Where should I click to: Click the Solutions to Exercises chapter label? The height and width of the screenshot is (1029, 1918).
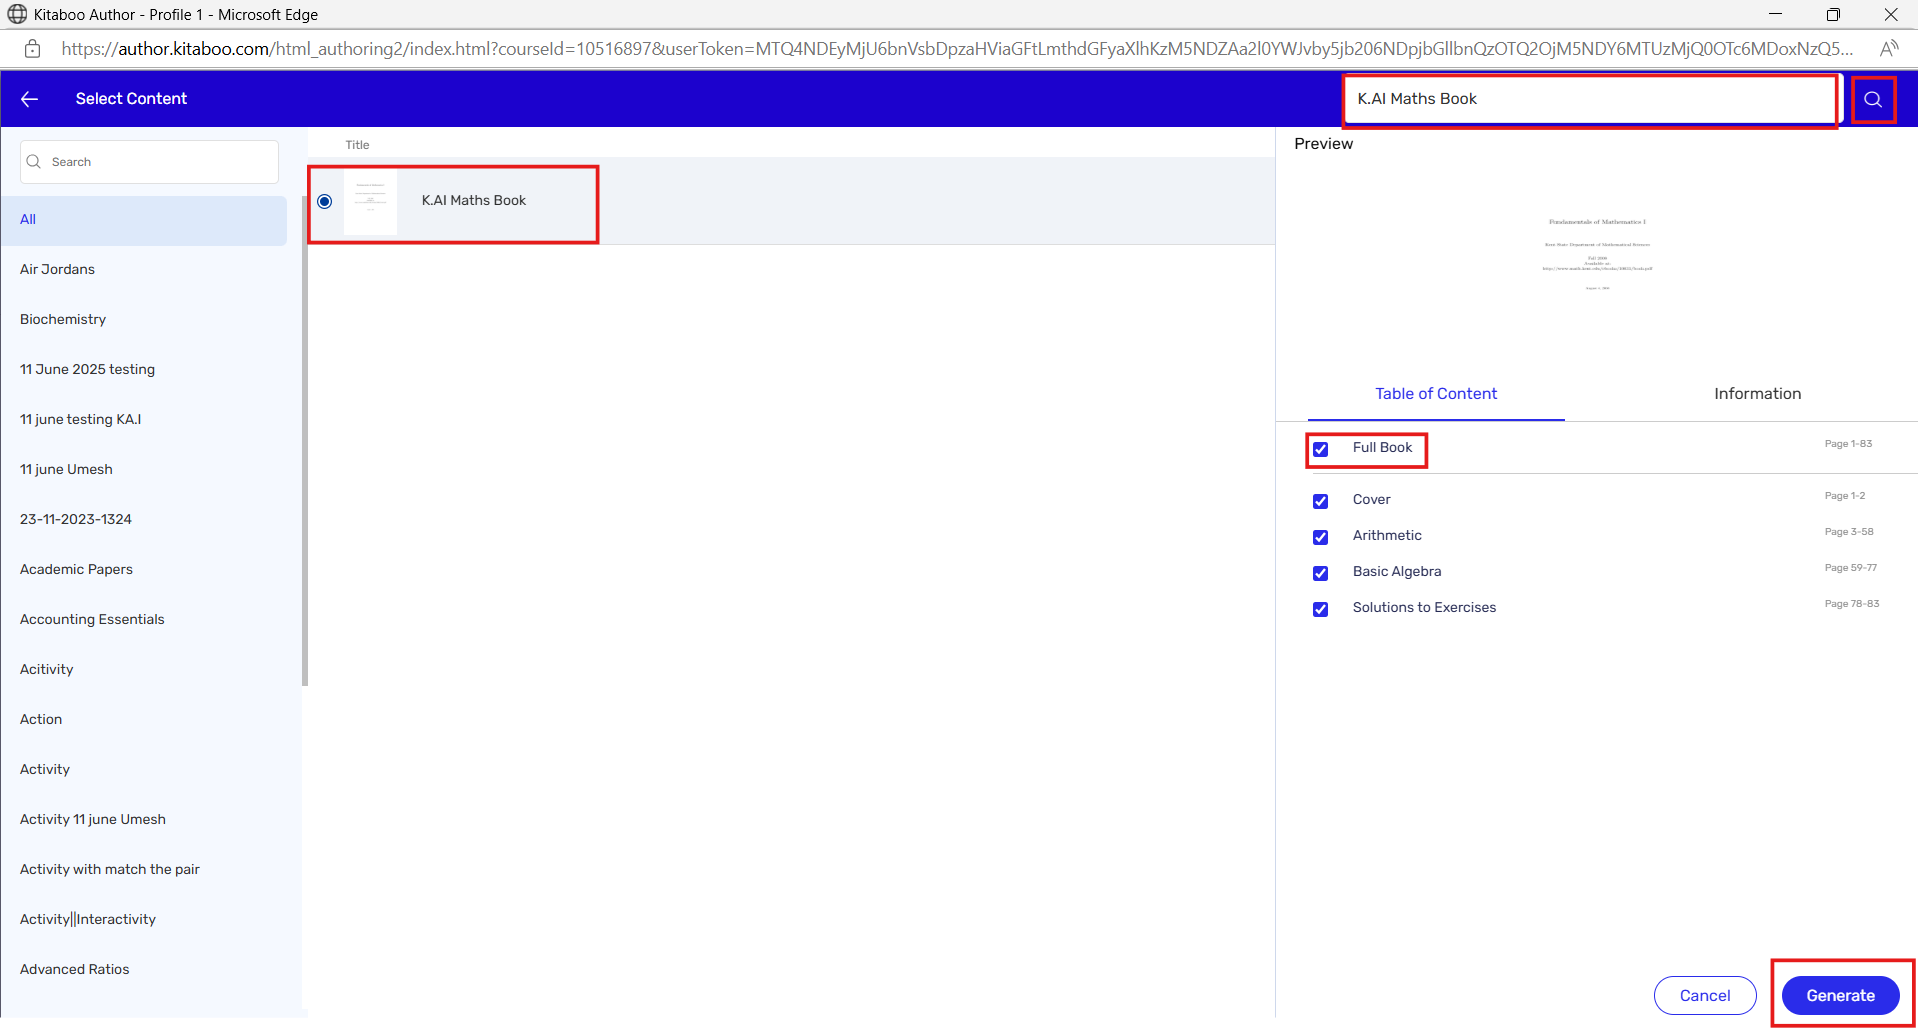(x=1424, y=608)
